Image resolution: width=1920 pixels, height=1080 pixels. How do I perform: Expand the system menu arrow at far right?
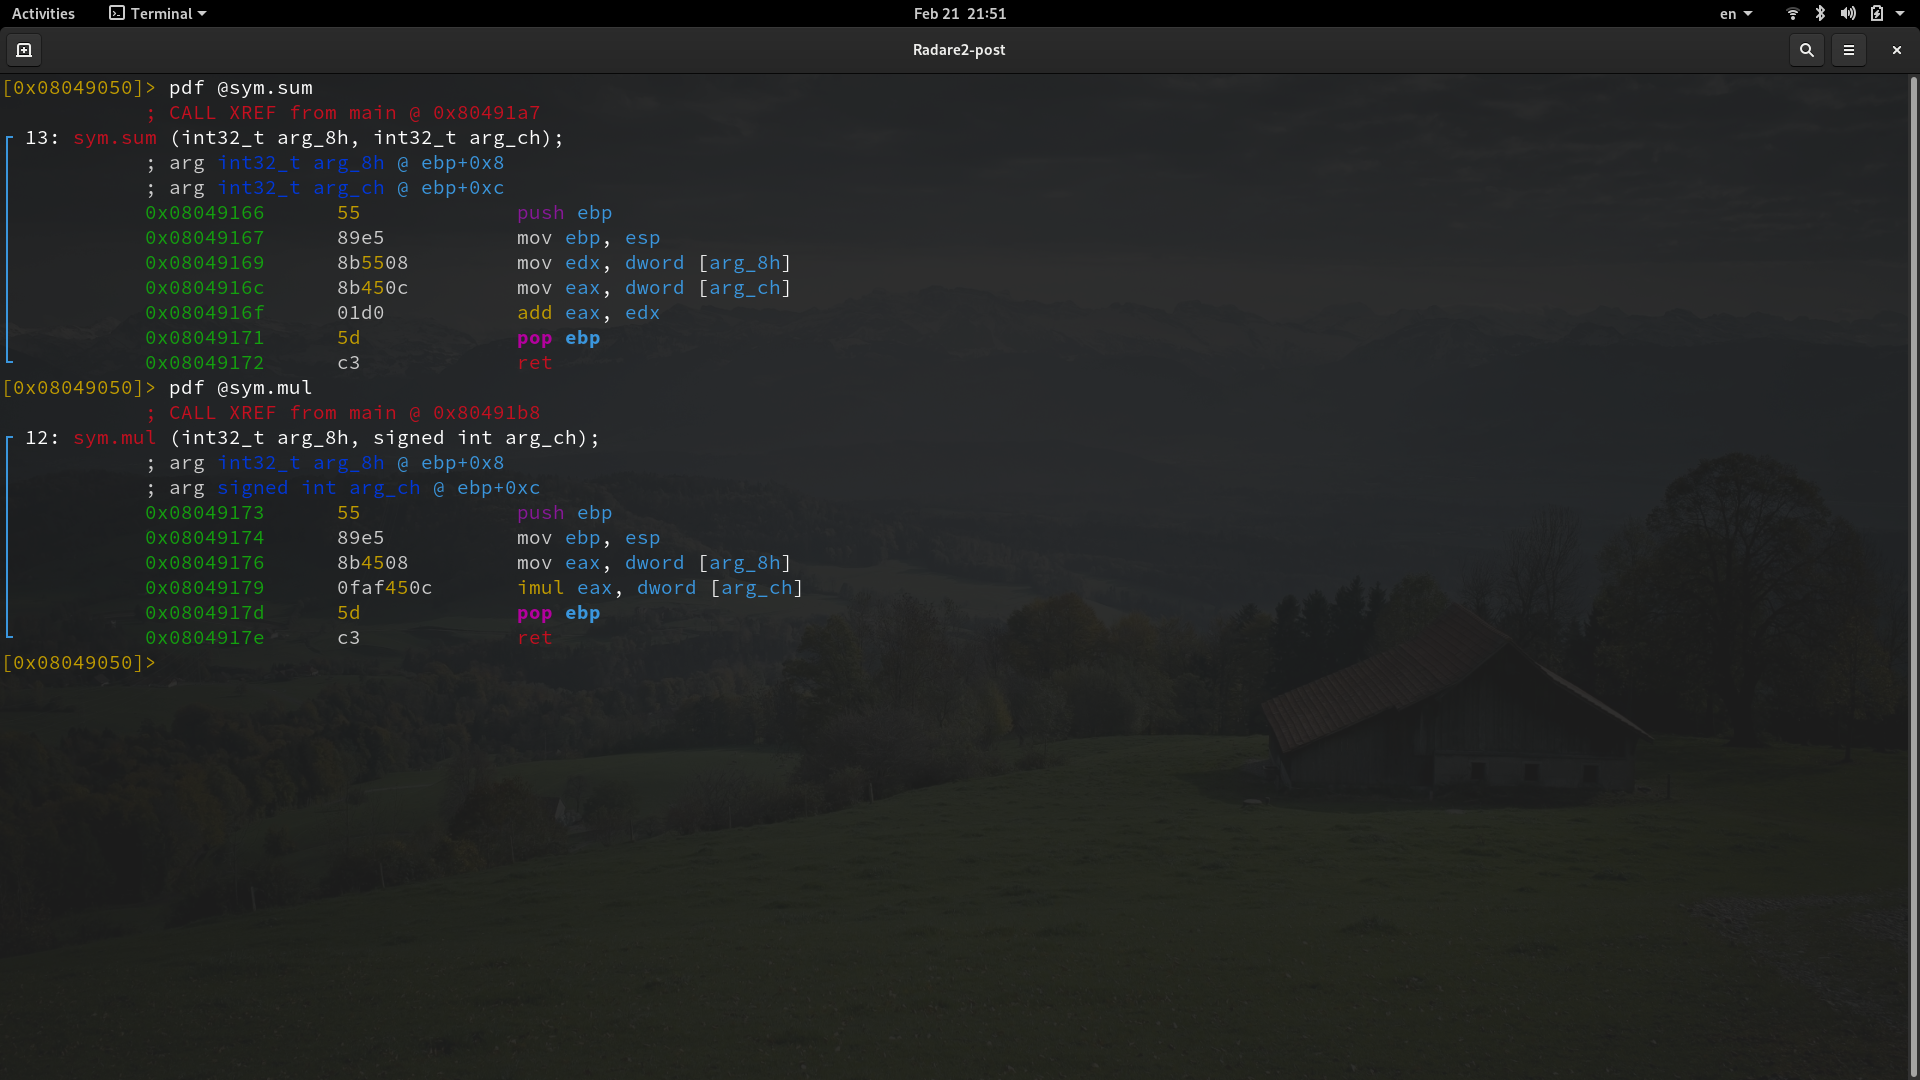(1900, 14)
